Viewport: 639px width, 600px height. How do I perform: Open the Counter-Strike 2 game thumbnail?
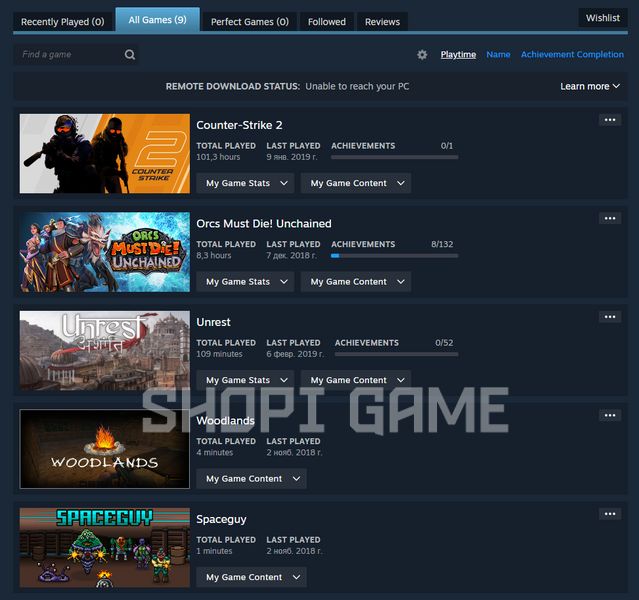pyautogui.click(x=105, y=154)
